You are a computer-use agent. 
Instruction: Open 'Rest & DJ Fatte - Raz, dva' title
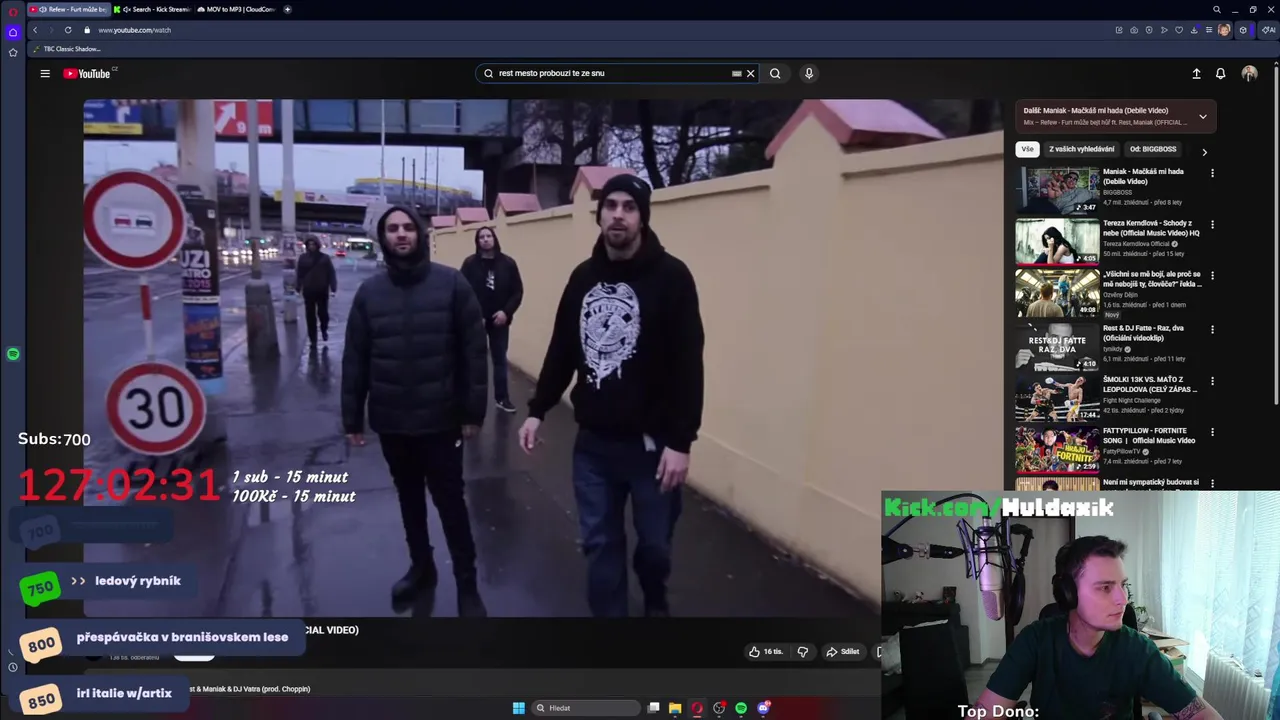[1143, 333]
